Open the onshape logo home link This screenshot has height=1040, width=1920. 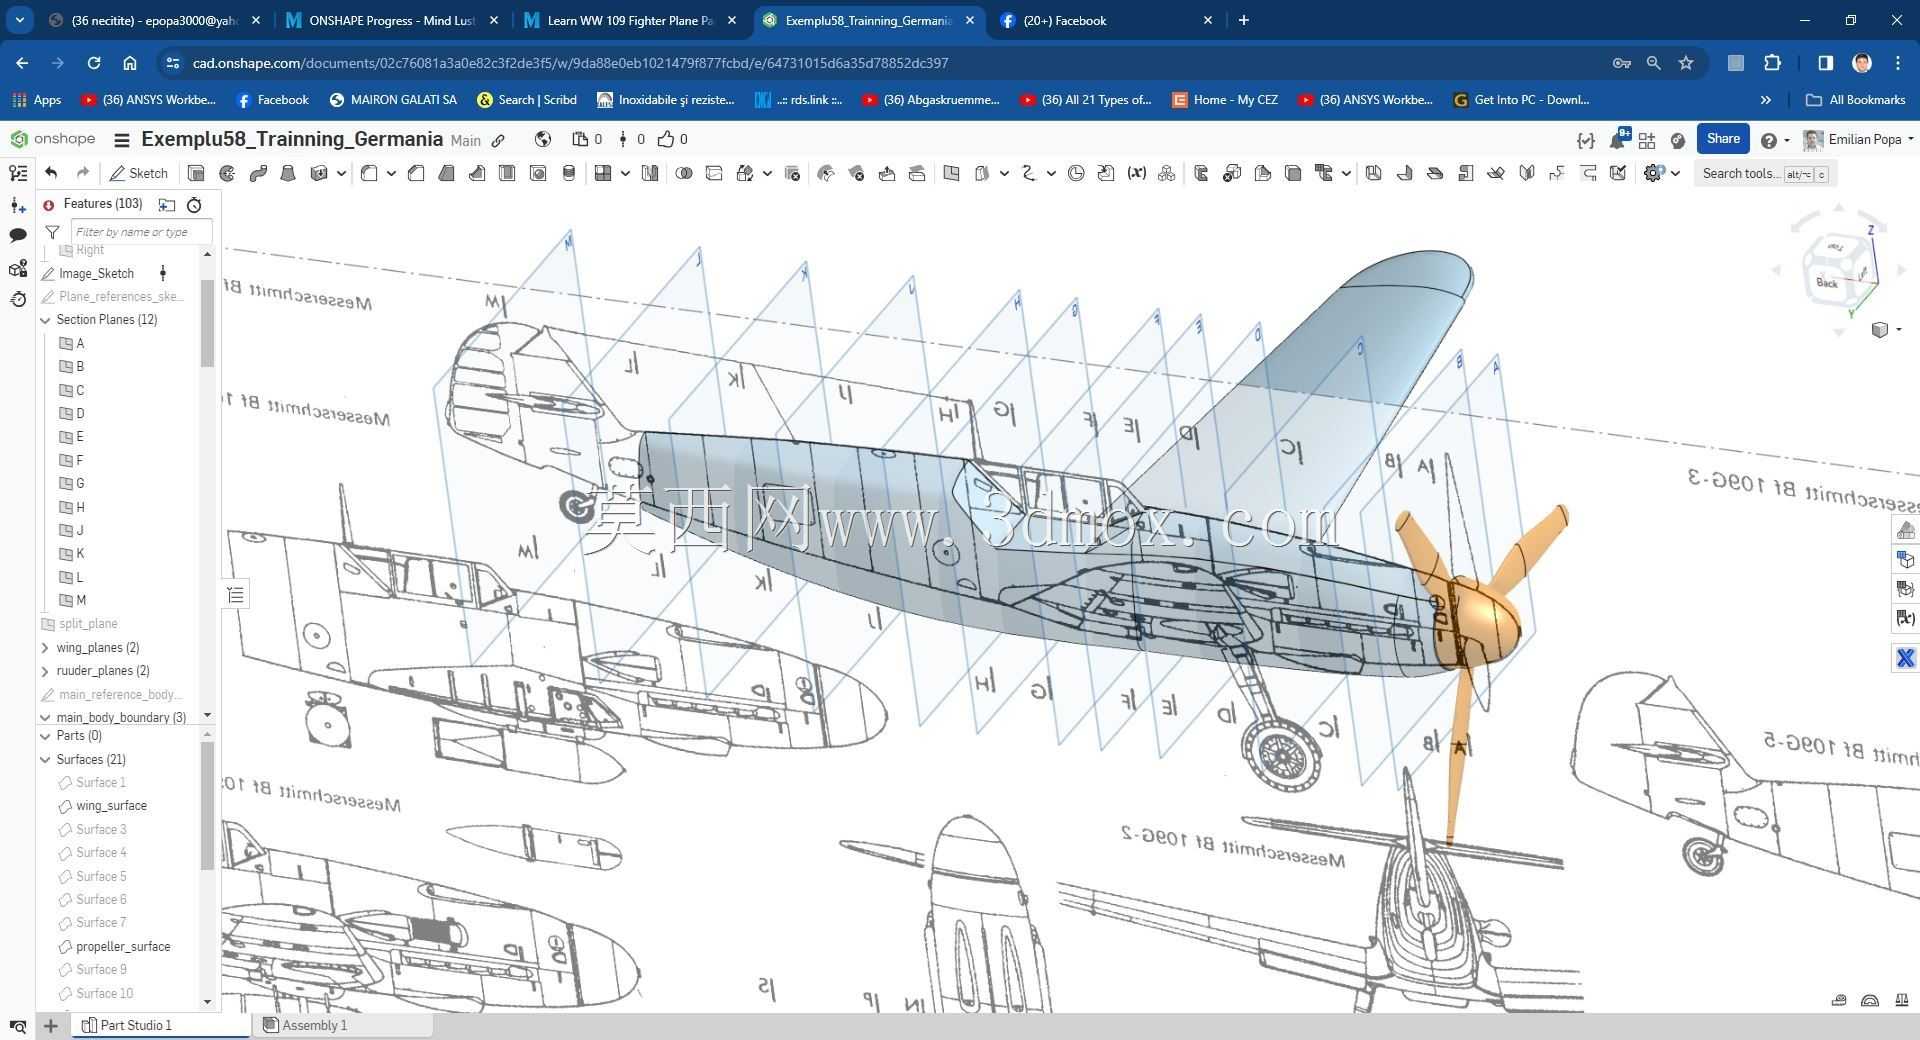point(53,139)
